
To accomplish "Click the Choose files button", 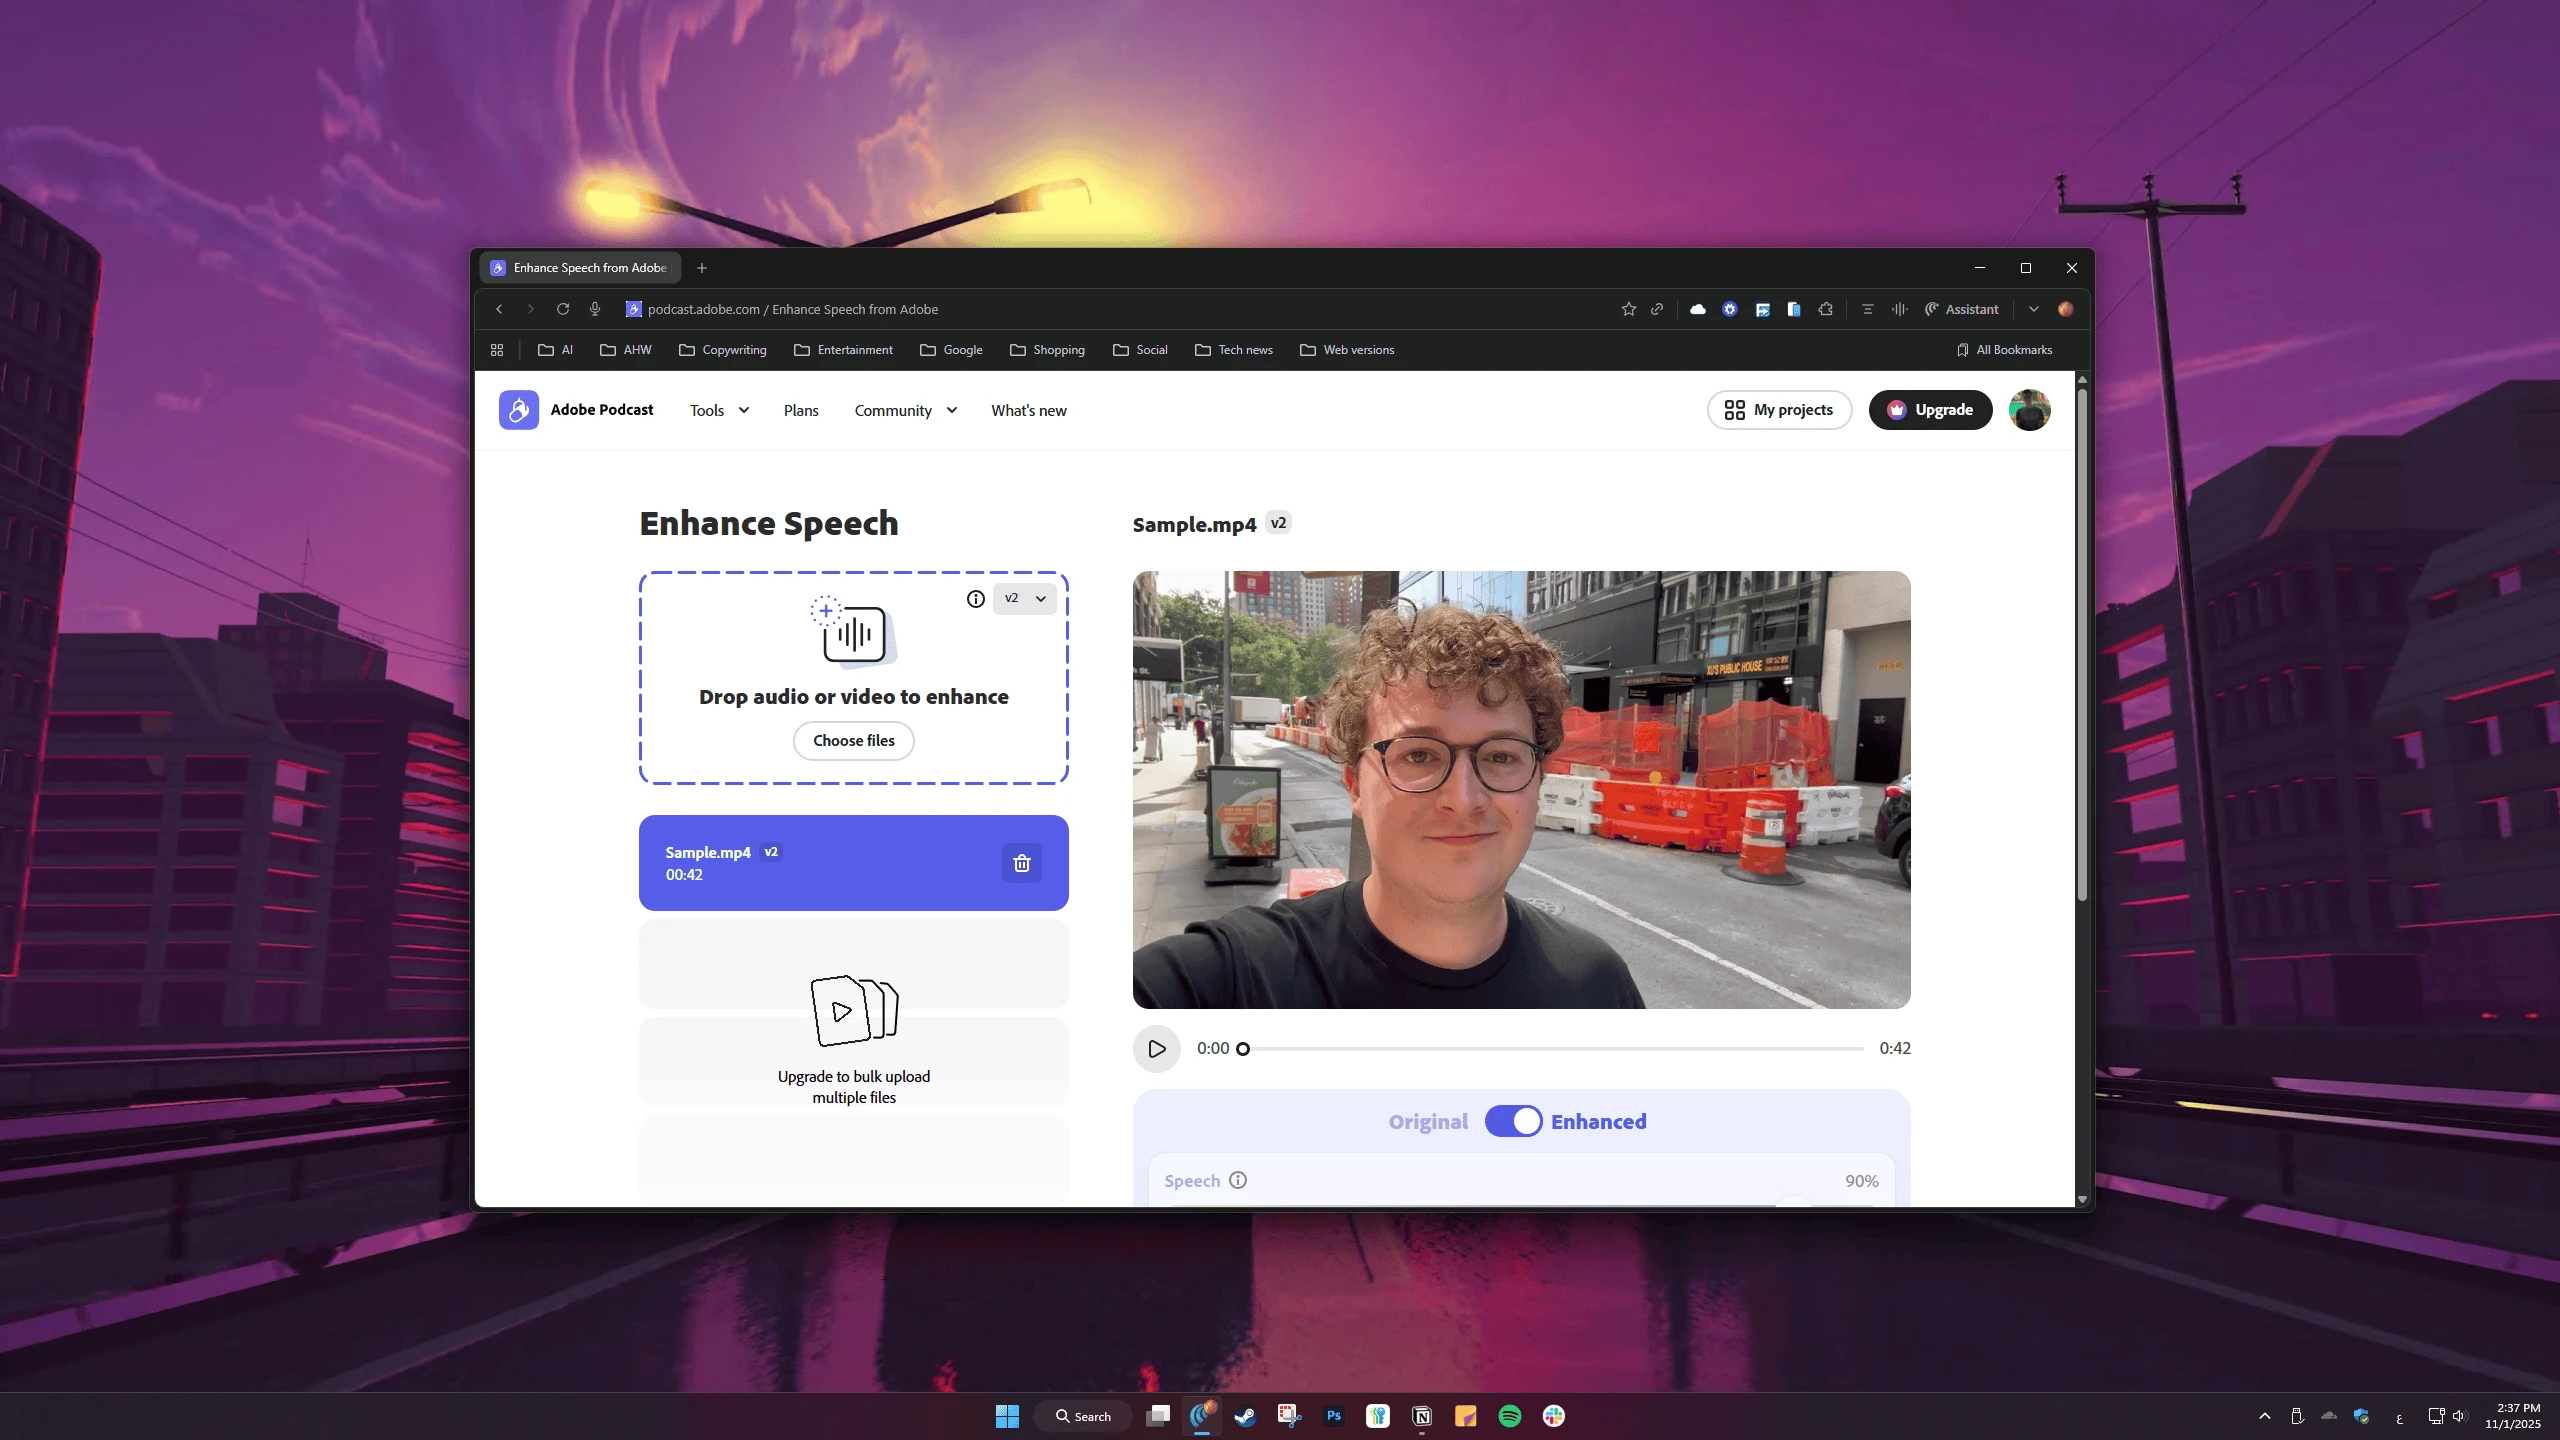I will (x=853, y=741).
